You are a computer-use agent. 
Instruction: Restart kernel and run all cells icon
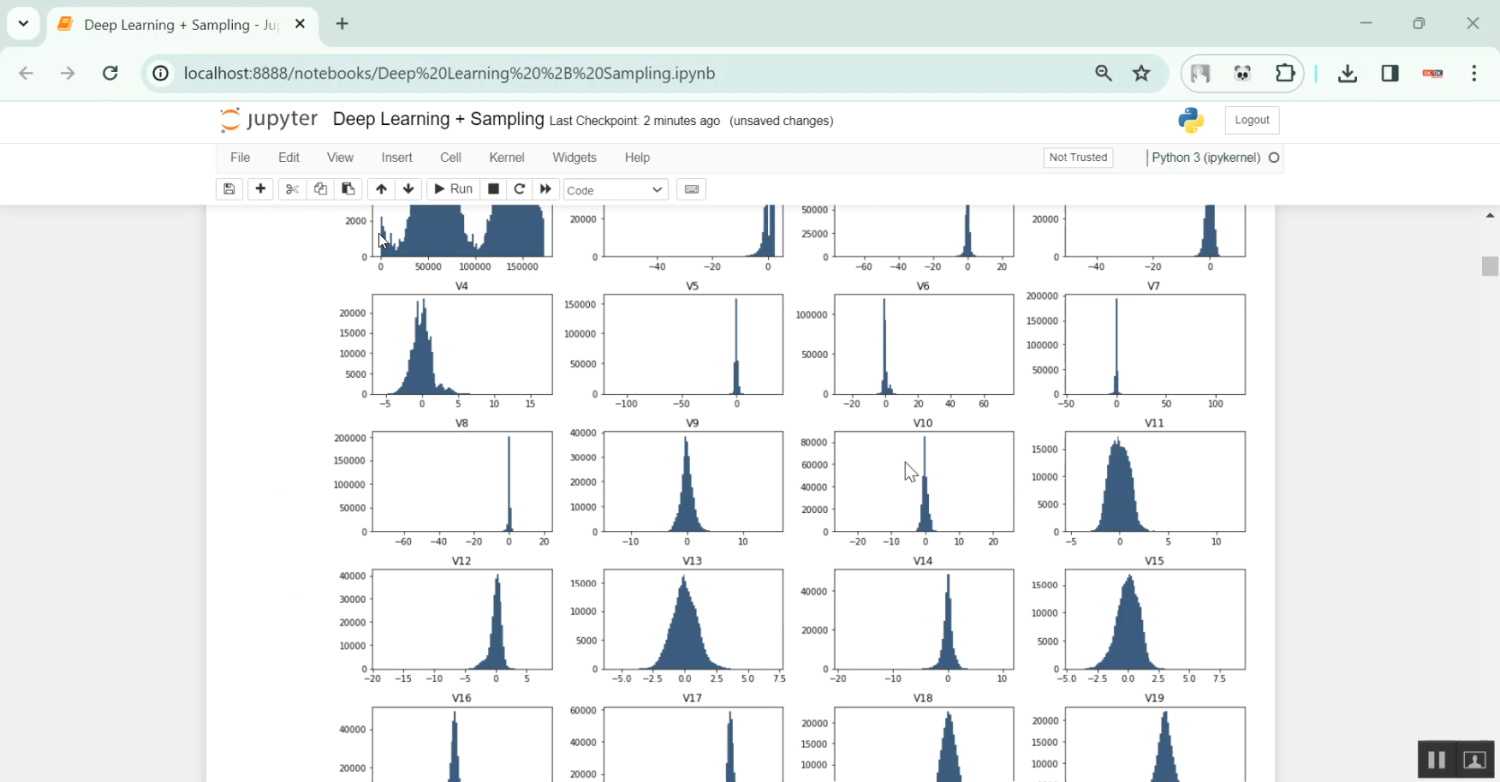coord(545,189)
